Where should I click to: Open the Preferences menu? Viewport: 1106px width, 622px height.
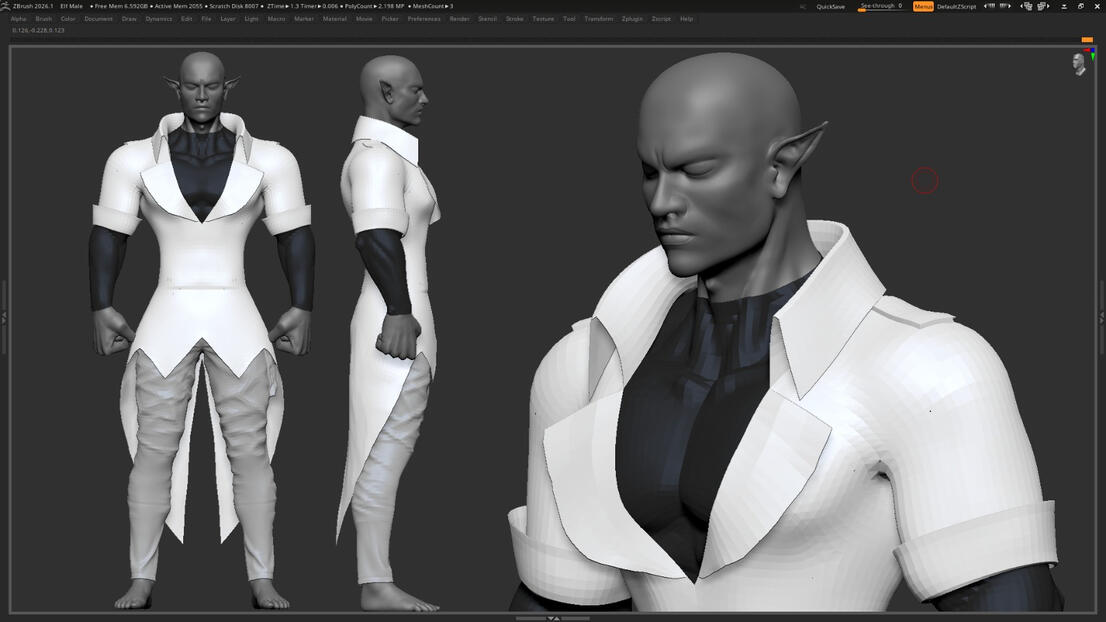point(423,18)
